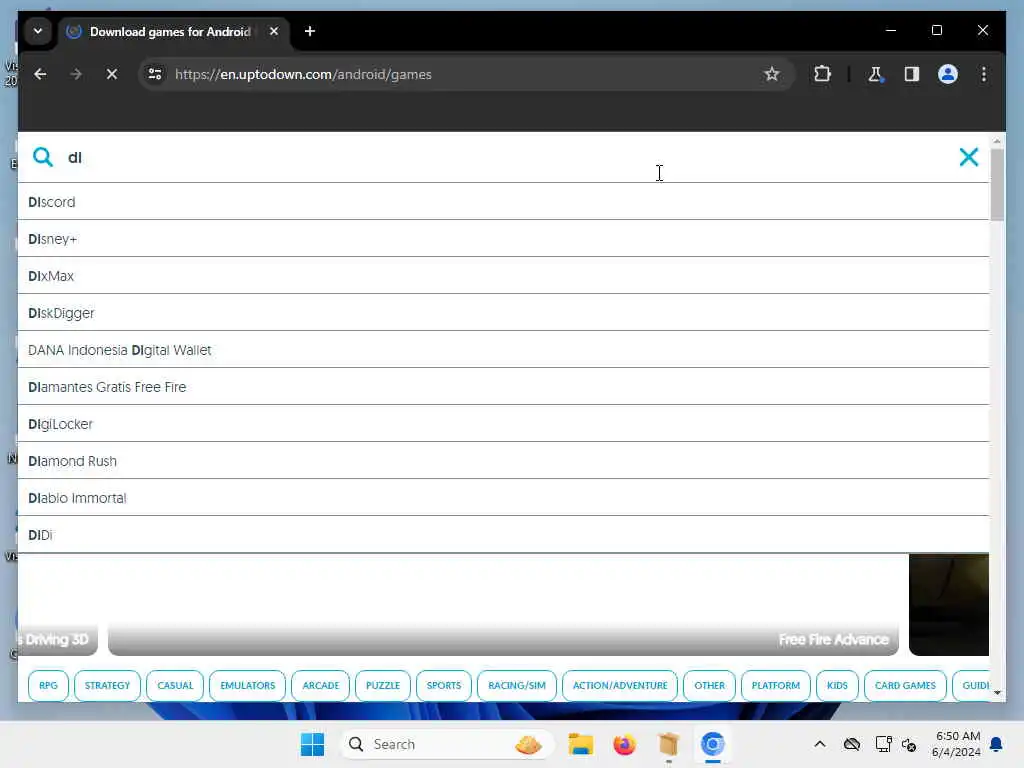Click the search text field containing 'di'
1024x768 pixels.
coord(503,157)
